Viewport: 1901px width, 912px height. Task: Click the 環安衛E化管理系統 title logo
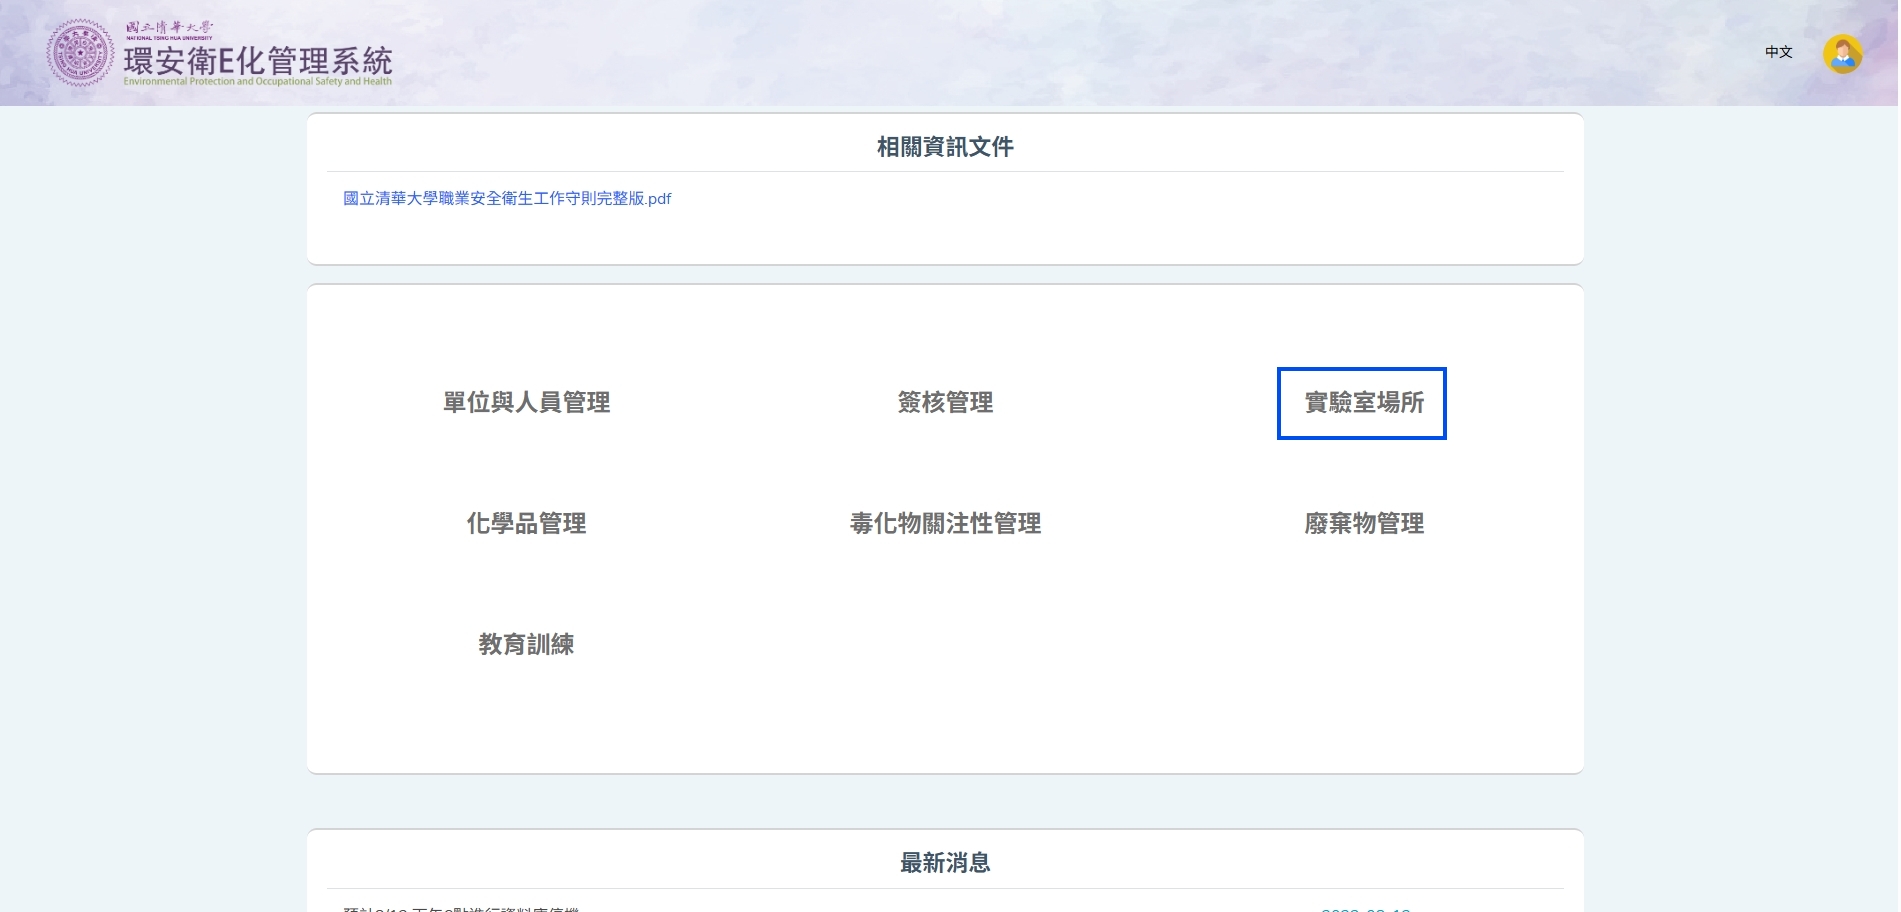pos(258,60)
